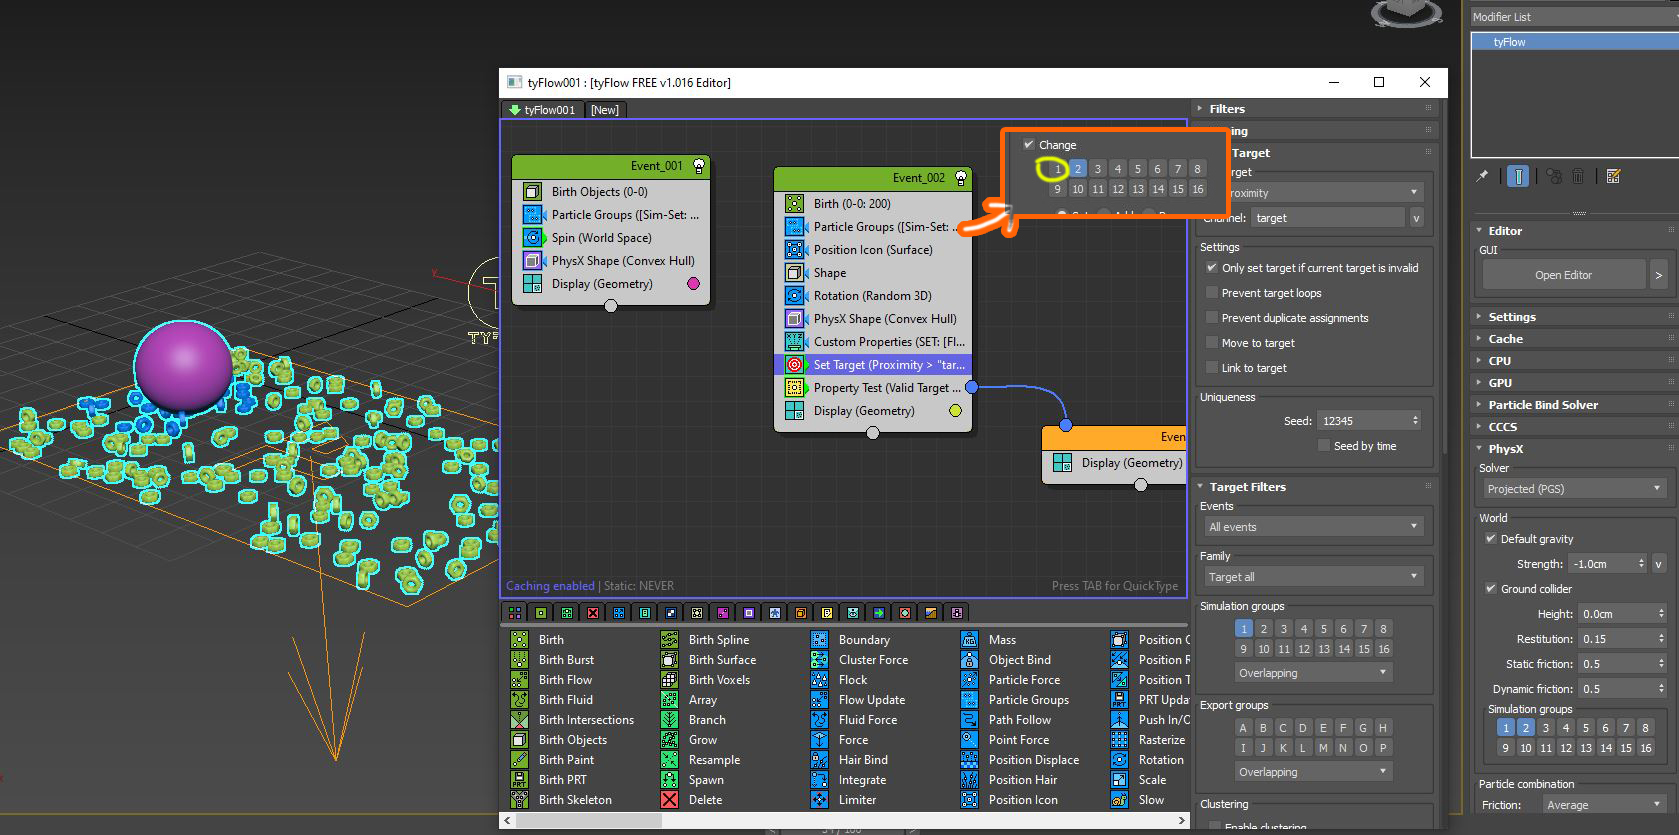
Task: Choose the Hair Bind operator icon
Action: (819, 760)
